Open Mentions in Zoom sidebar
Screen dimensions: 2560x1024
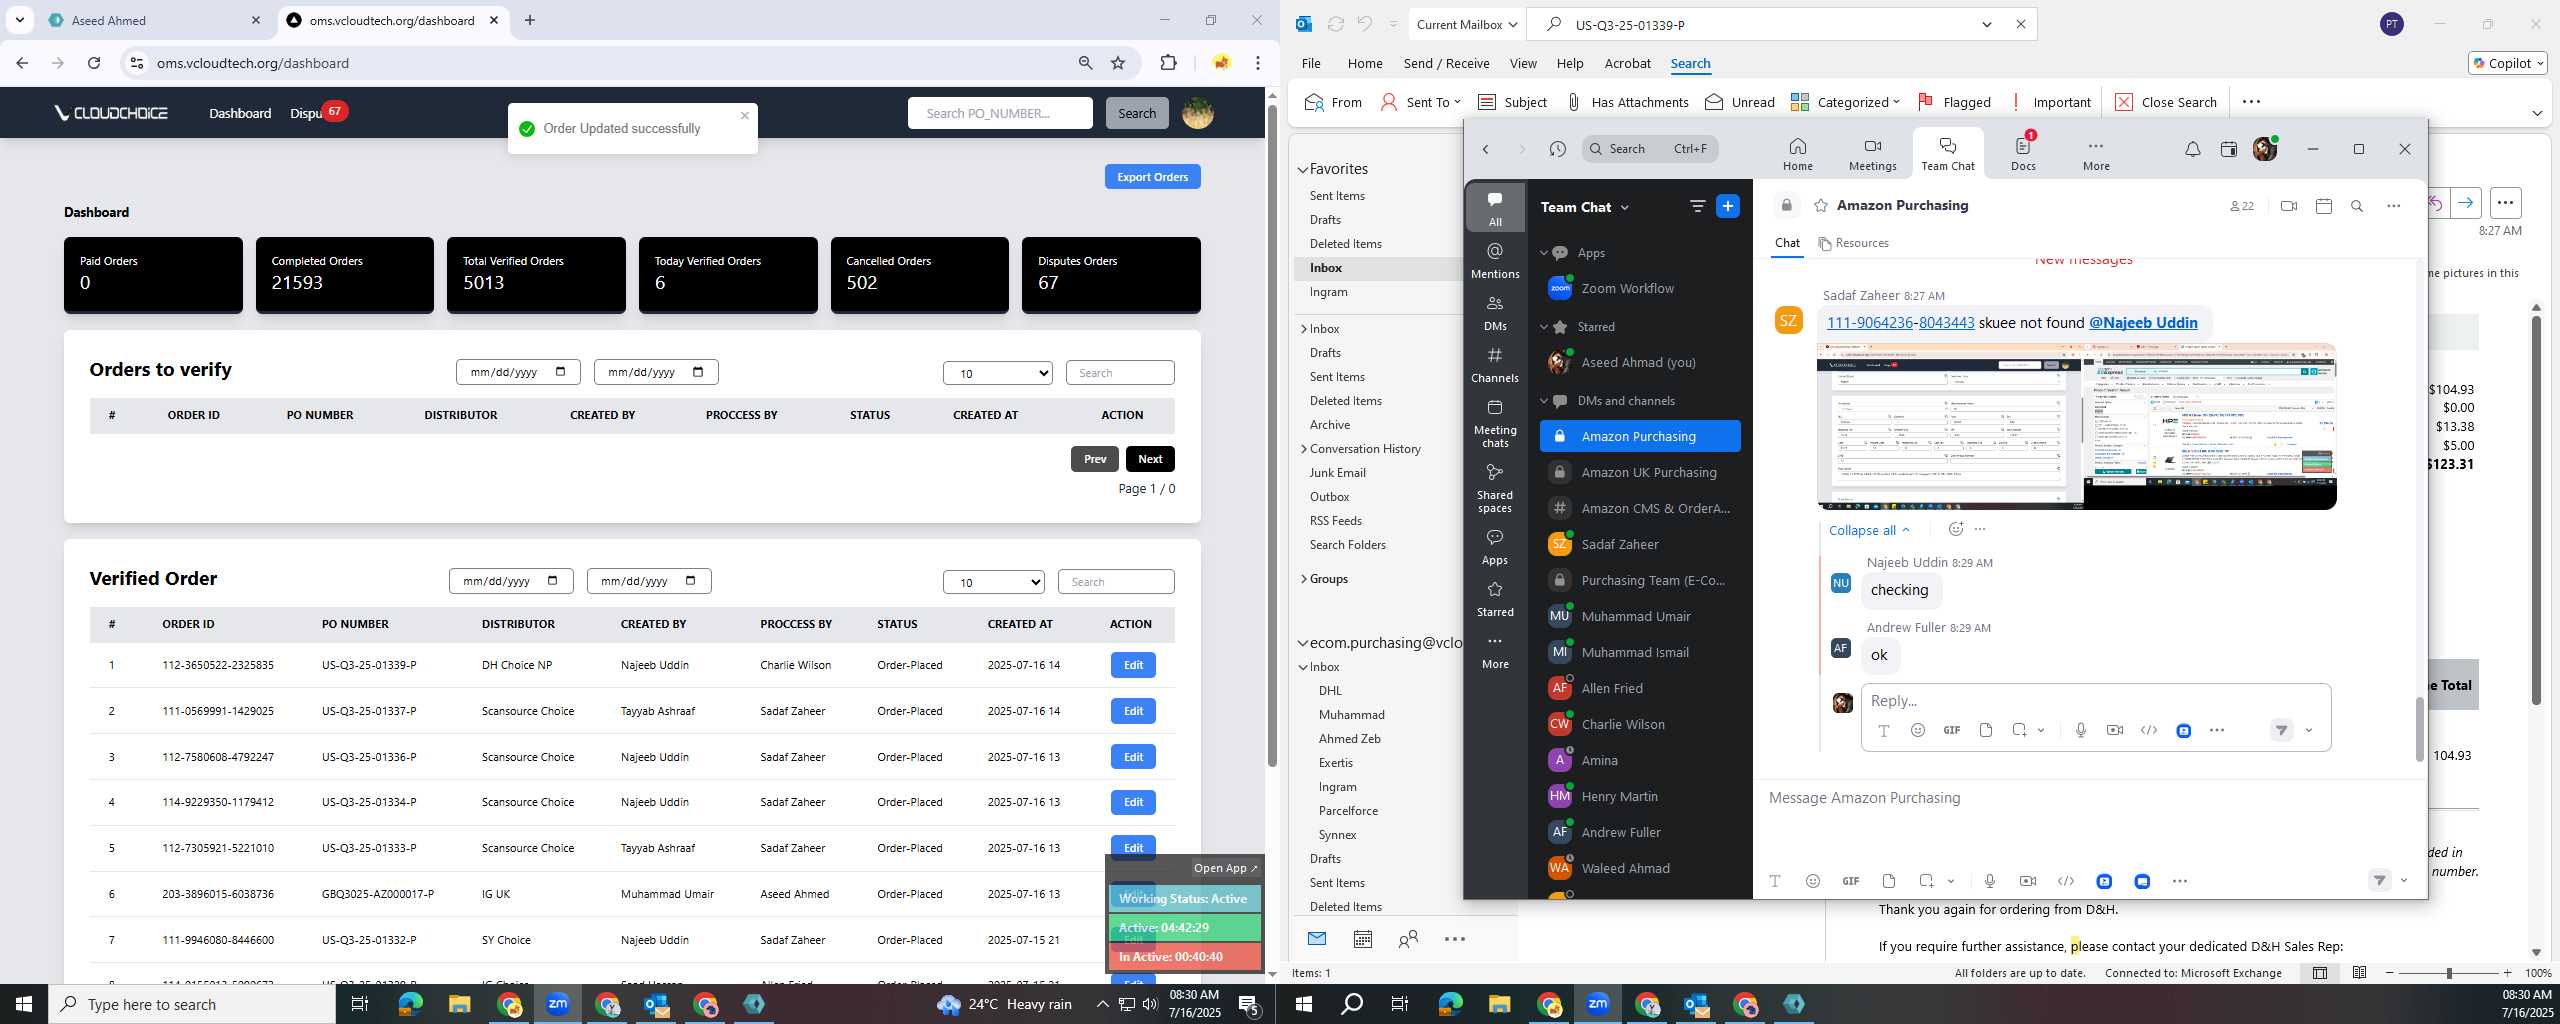coord(1495,260)
